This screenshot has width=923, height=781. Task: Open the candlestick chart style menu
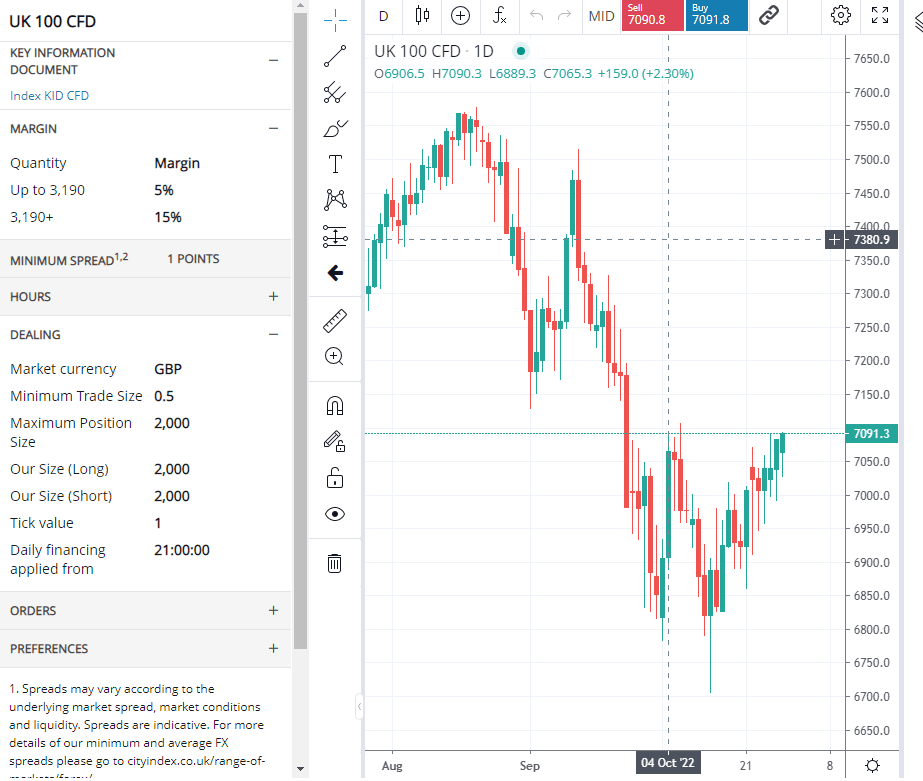click(x=421, y=15)
